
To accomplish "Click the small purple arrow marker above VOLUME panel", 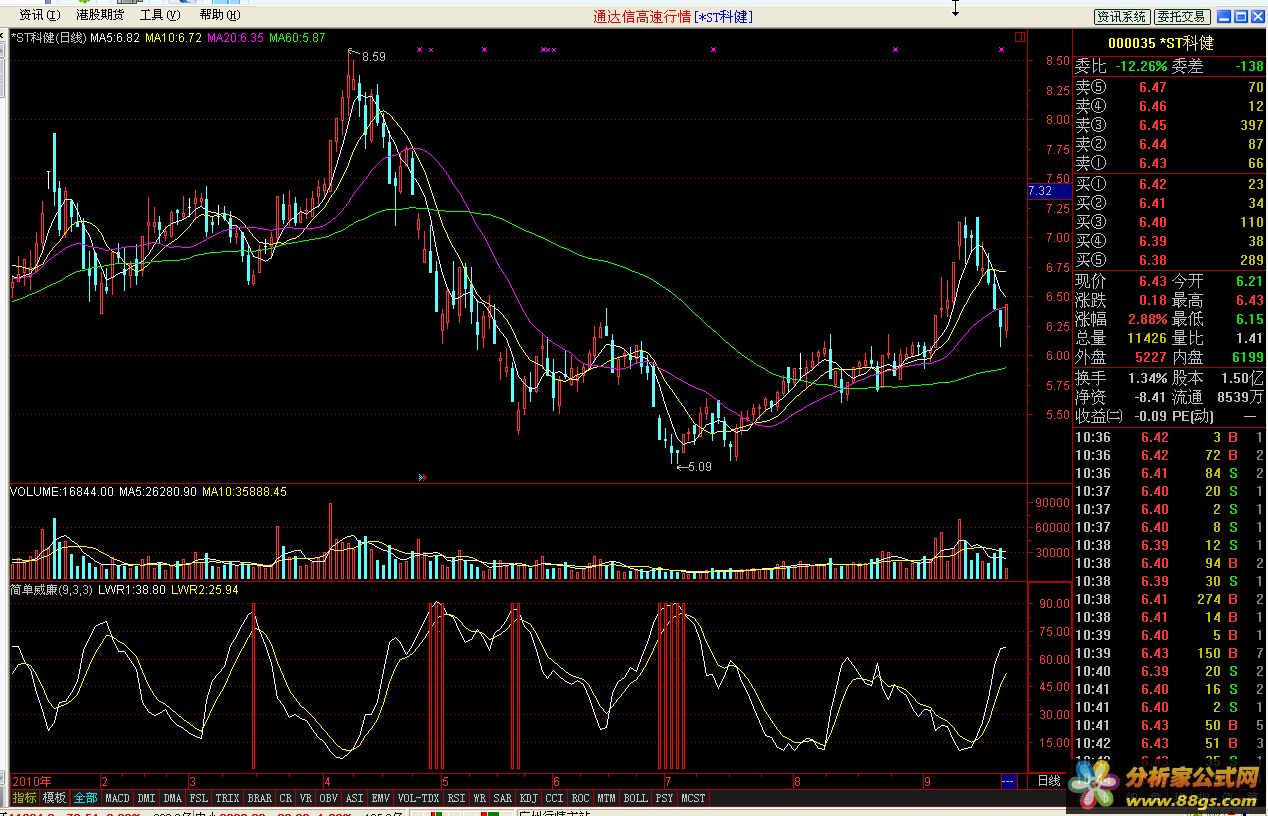I will click(x=423, y=477).
